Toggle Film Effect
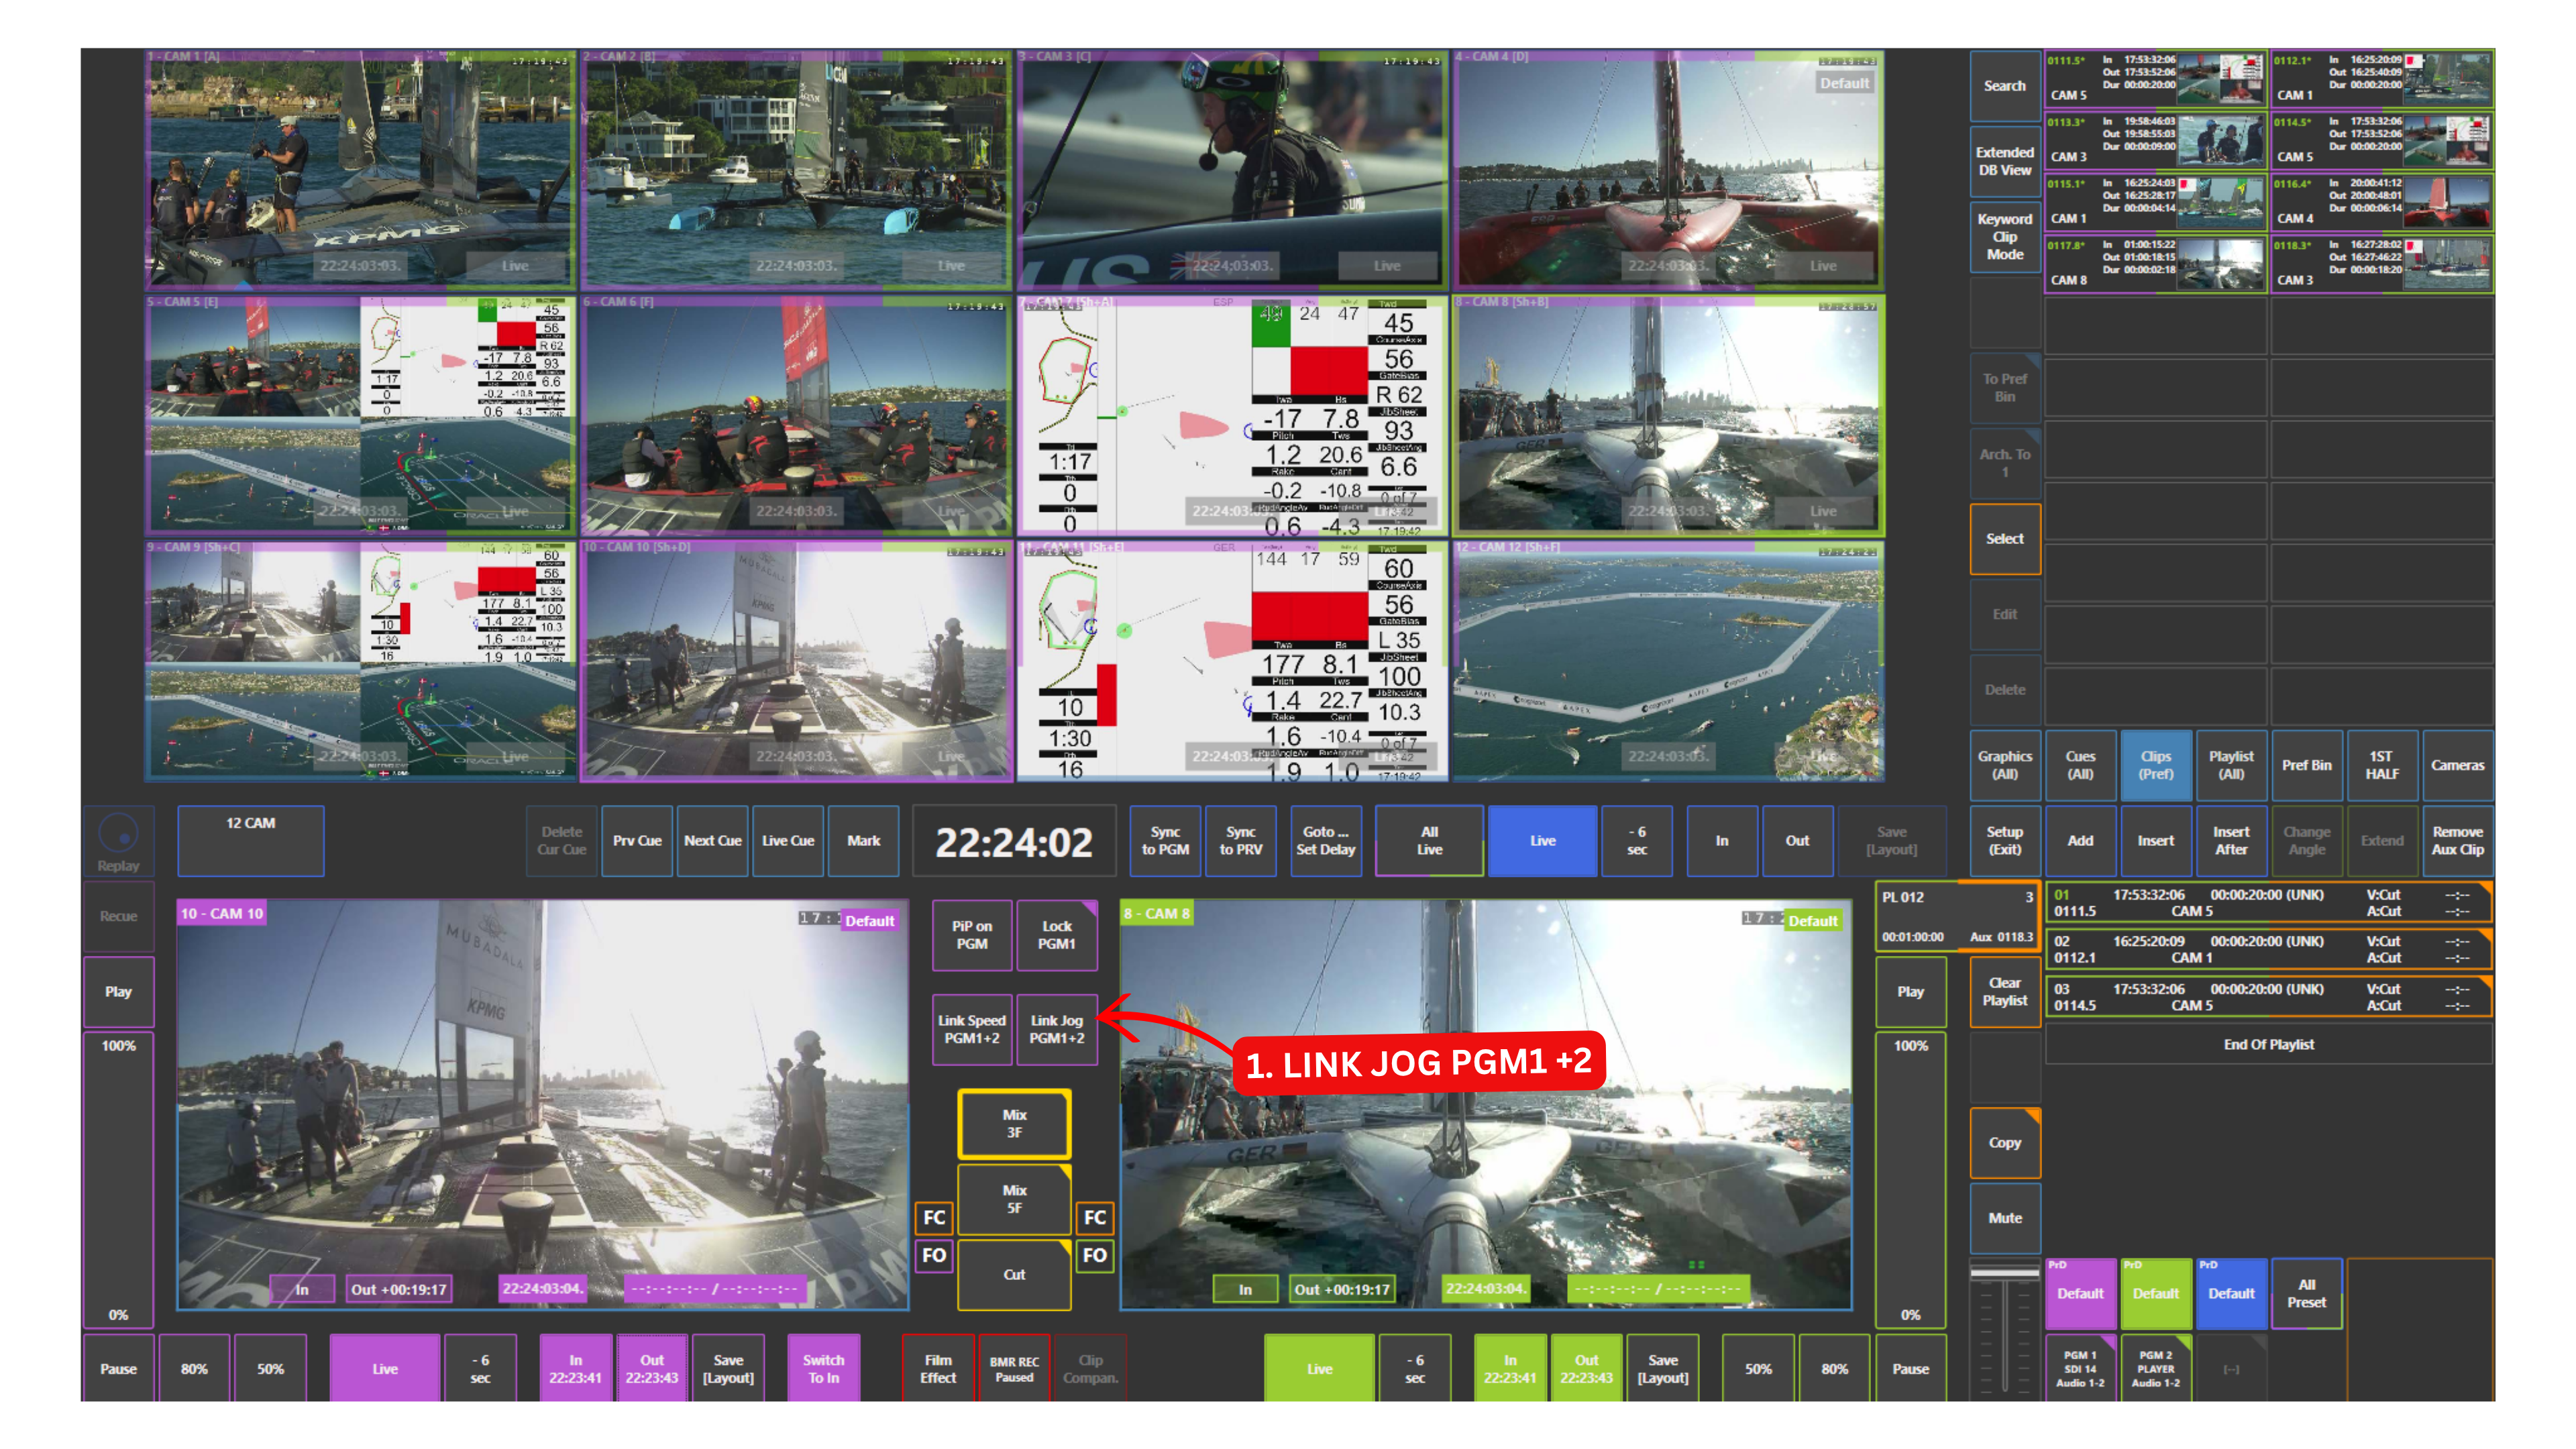This screenshot has width=2576, height=1449. click(x=938, y=1368)
